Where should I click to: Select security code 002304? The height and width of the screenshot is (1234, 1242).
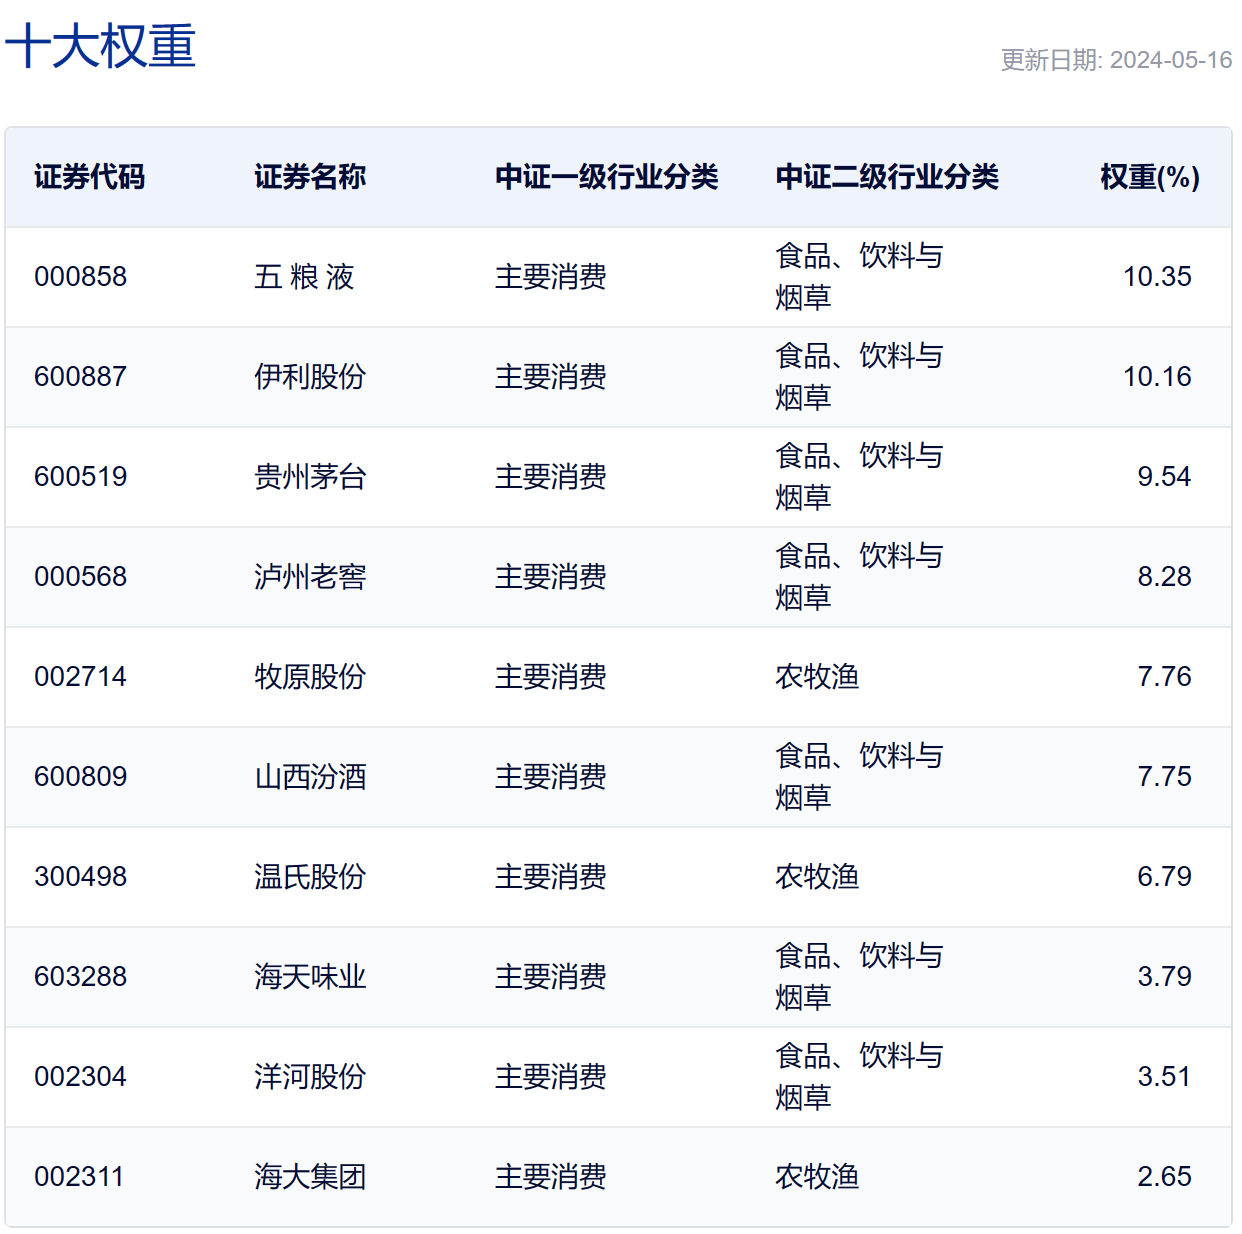(x=81, y=1077)
